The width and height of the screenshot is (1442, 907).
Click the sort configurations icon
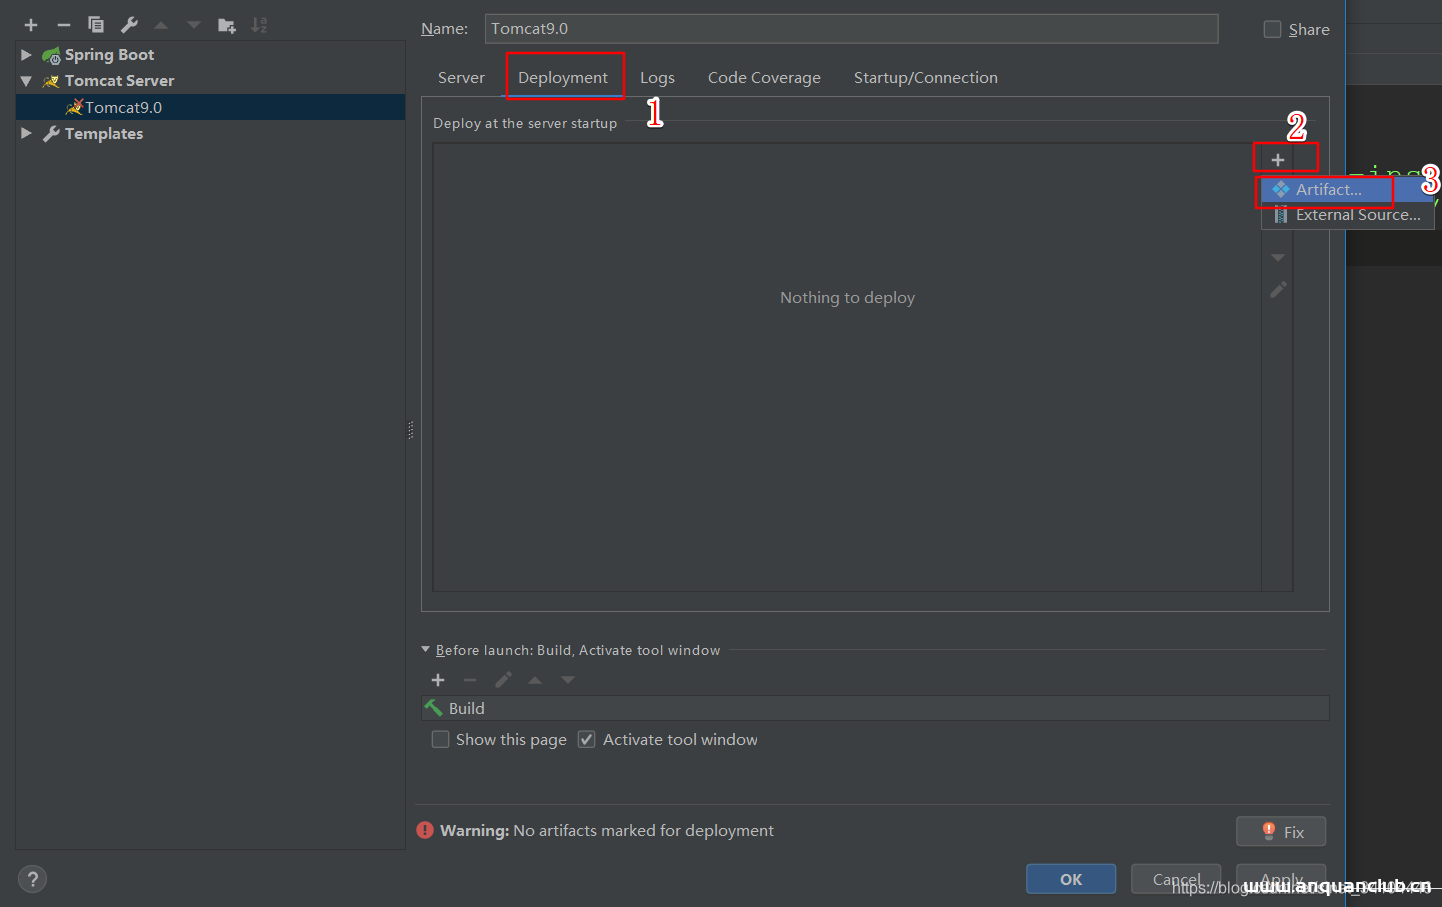[259, 25]
